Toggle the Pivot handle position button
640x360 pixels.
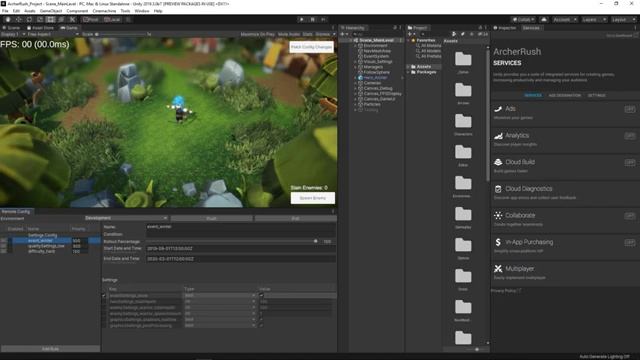pyautogui.click(x=91, y=20)
